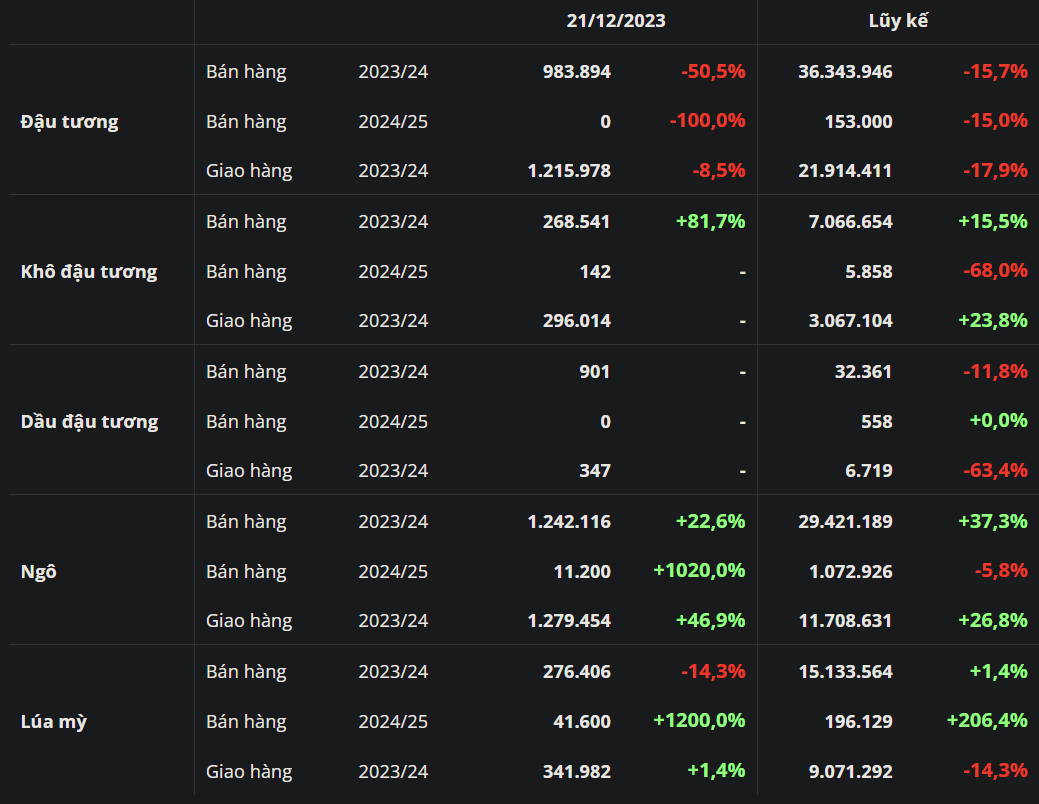Click the -63,4% soybean oil delivery change
Image resolution: width=1039 pixels, height=804 pixels.
click(994, 471)
